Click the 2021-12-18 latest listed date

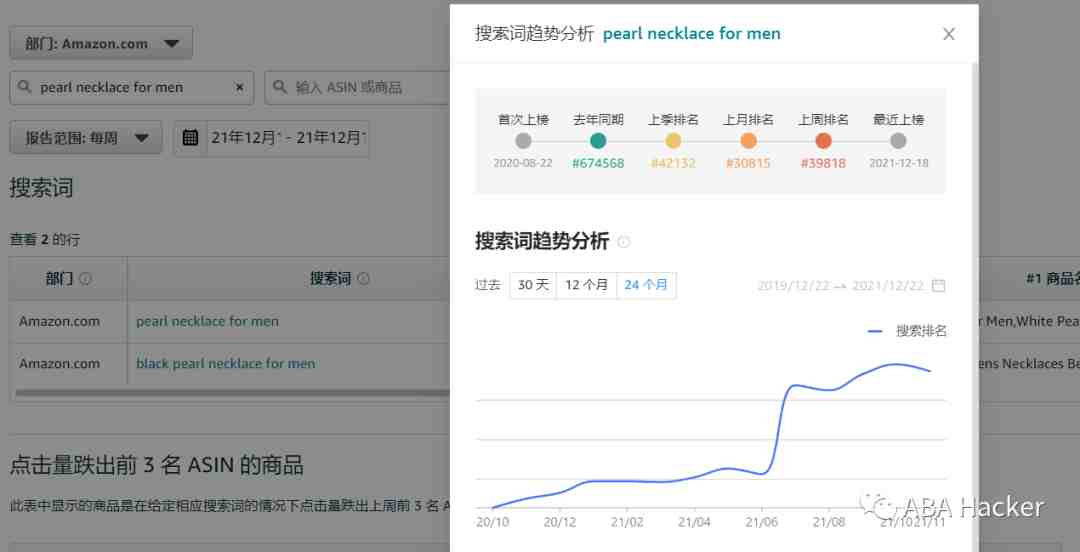click(899, 163)
